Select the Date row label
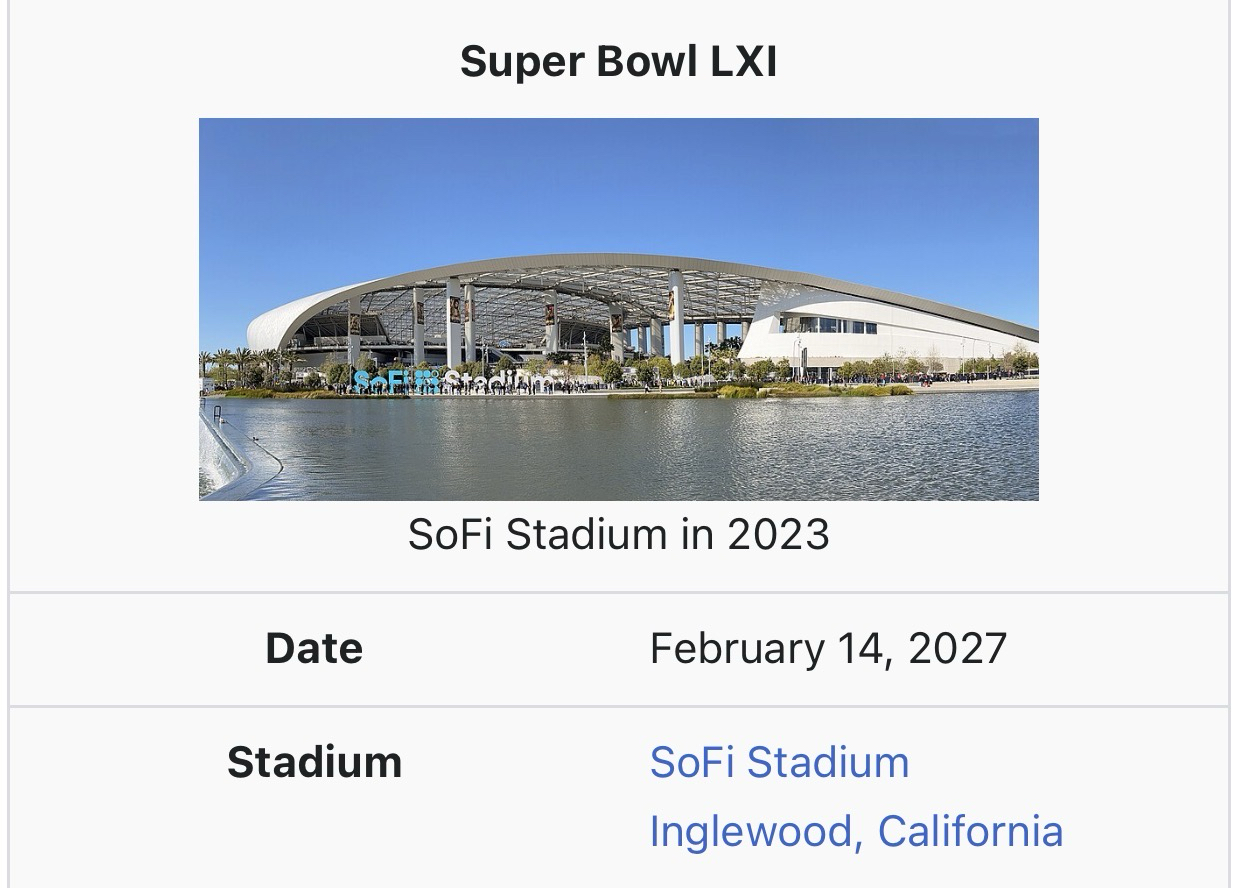 pos(314,648)
